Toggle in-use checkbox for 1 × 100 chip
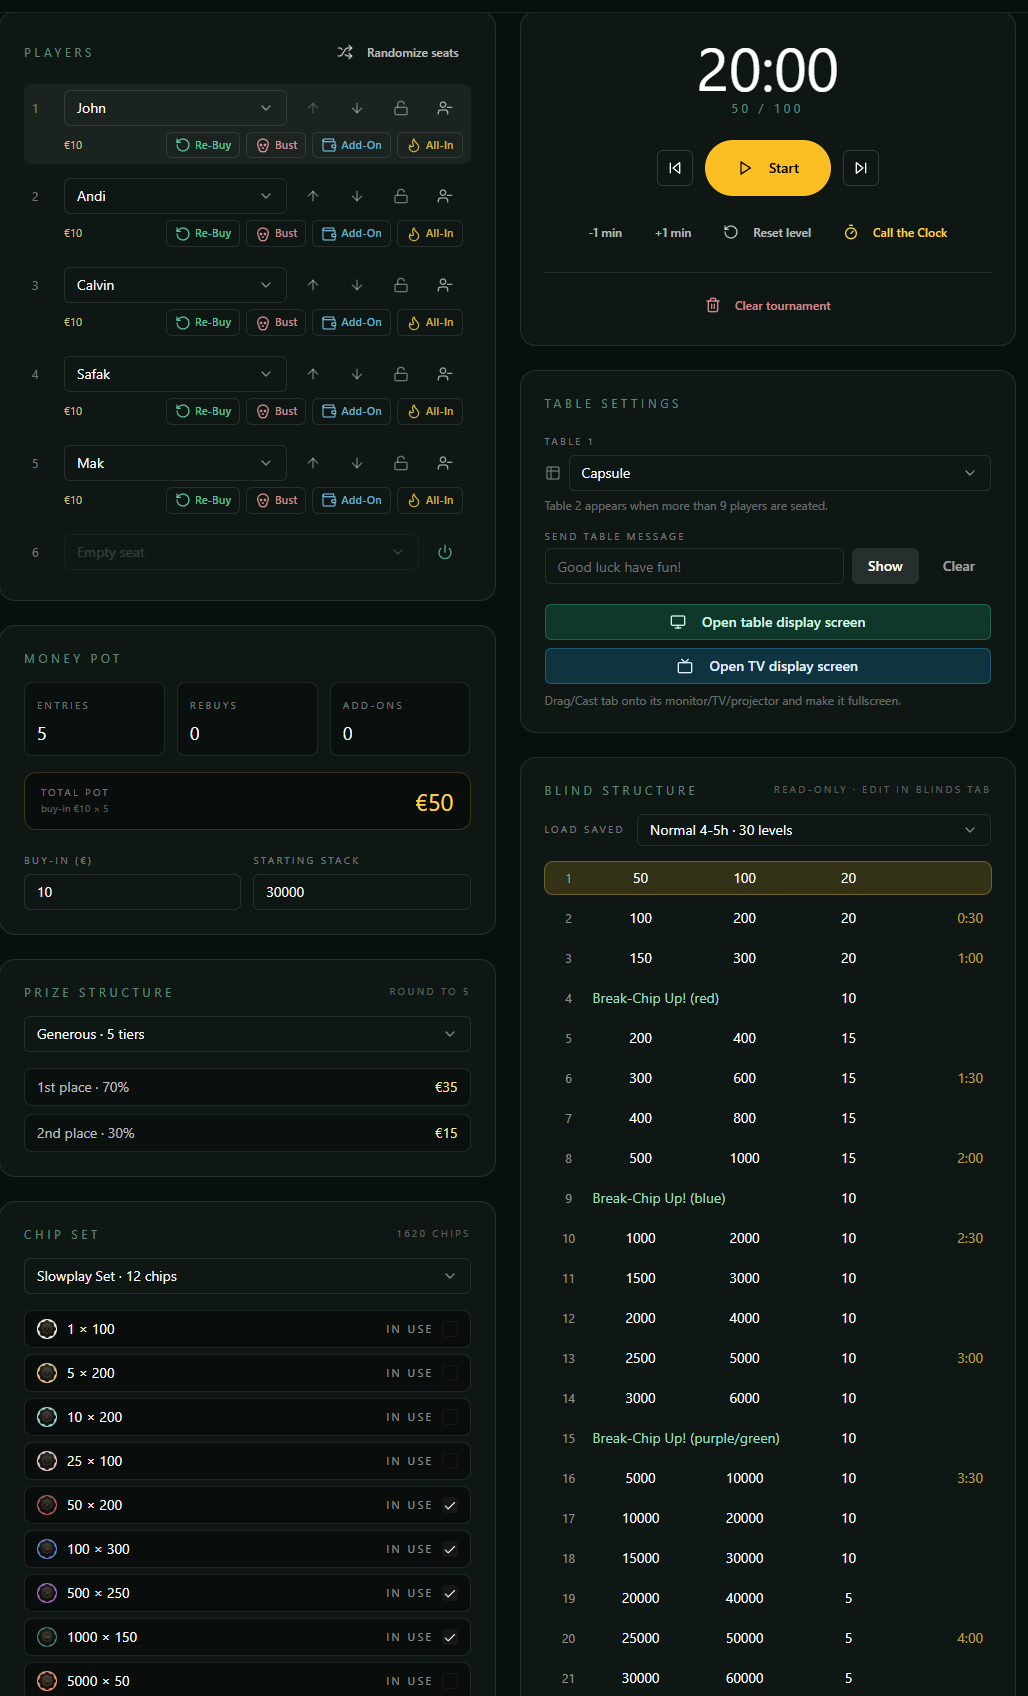This screenshot has width=1028, height=1696. [450, 1329]
